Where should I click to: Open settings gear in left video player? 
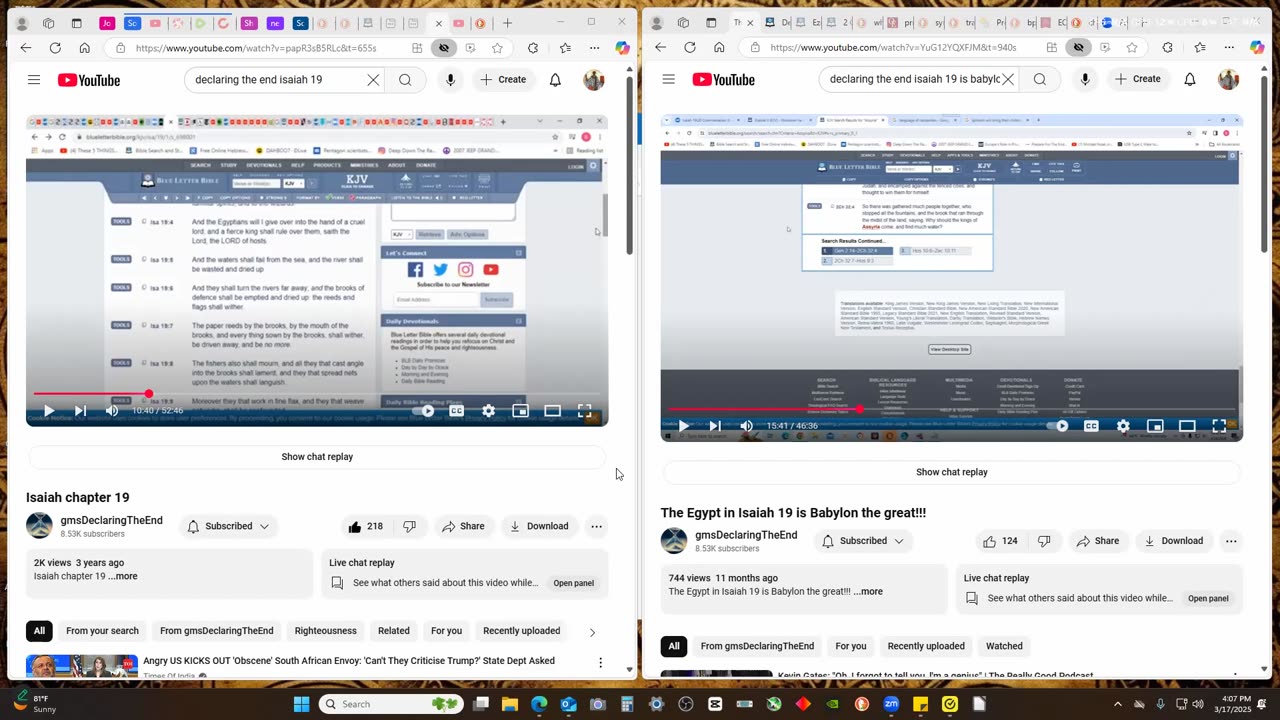point(488,410)
